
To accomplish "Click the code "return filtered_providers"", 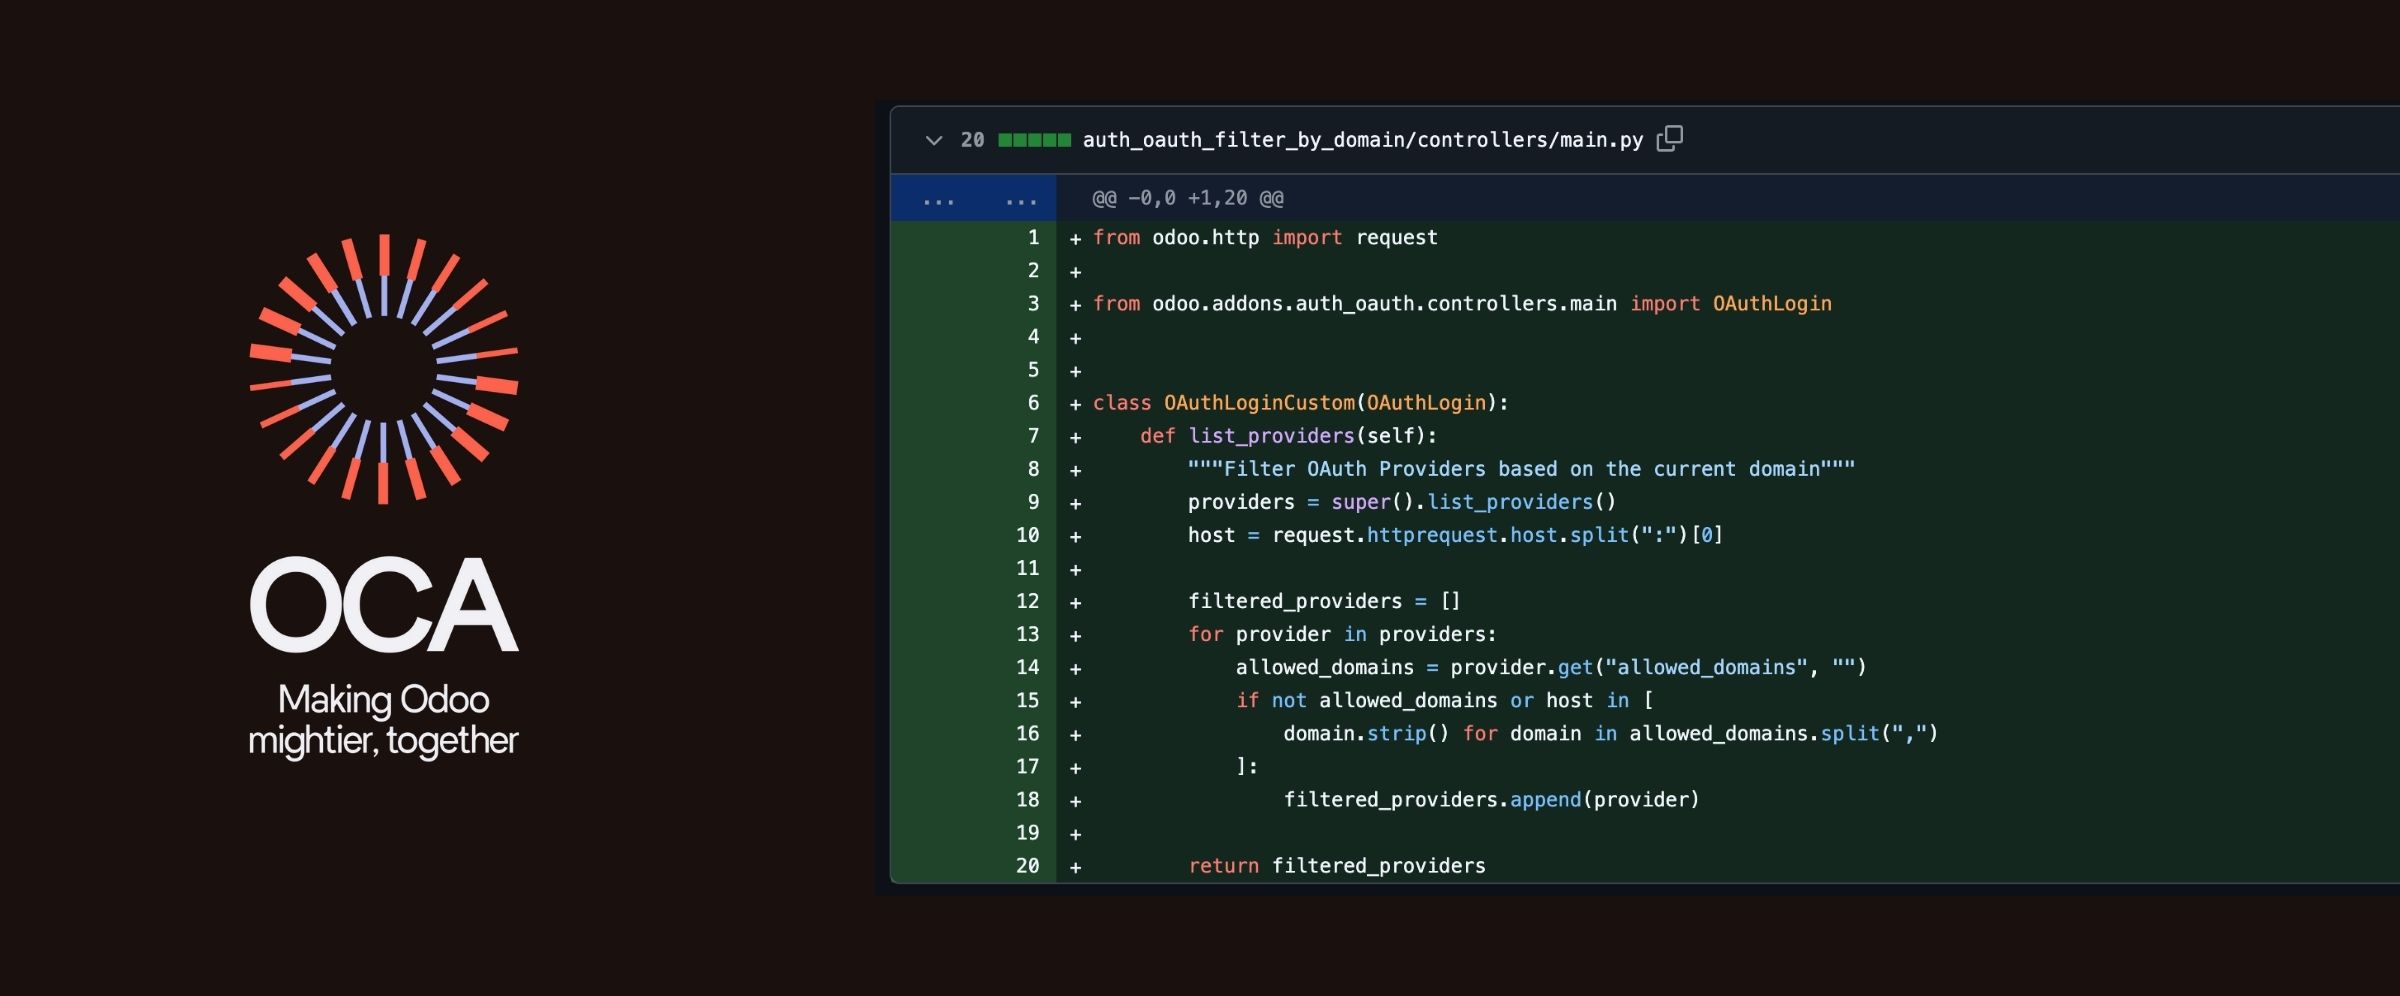I will click(1337, 866).
